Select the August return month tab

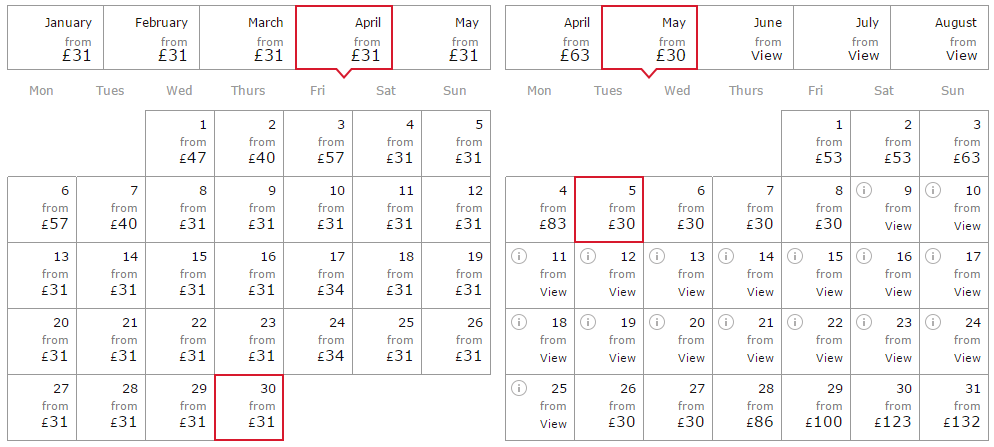pos(939,38)
